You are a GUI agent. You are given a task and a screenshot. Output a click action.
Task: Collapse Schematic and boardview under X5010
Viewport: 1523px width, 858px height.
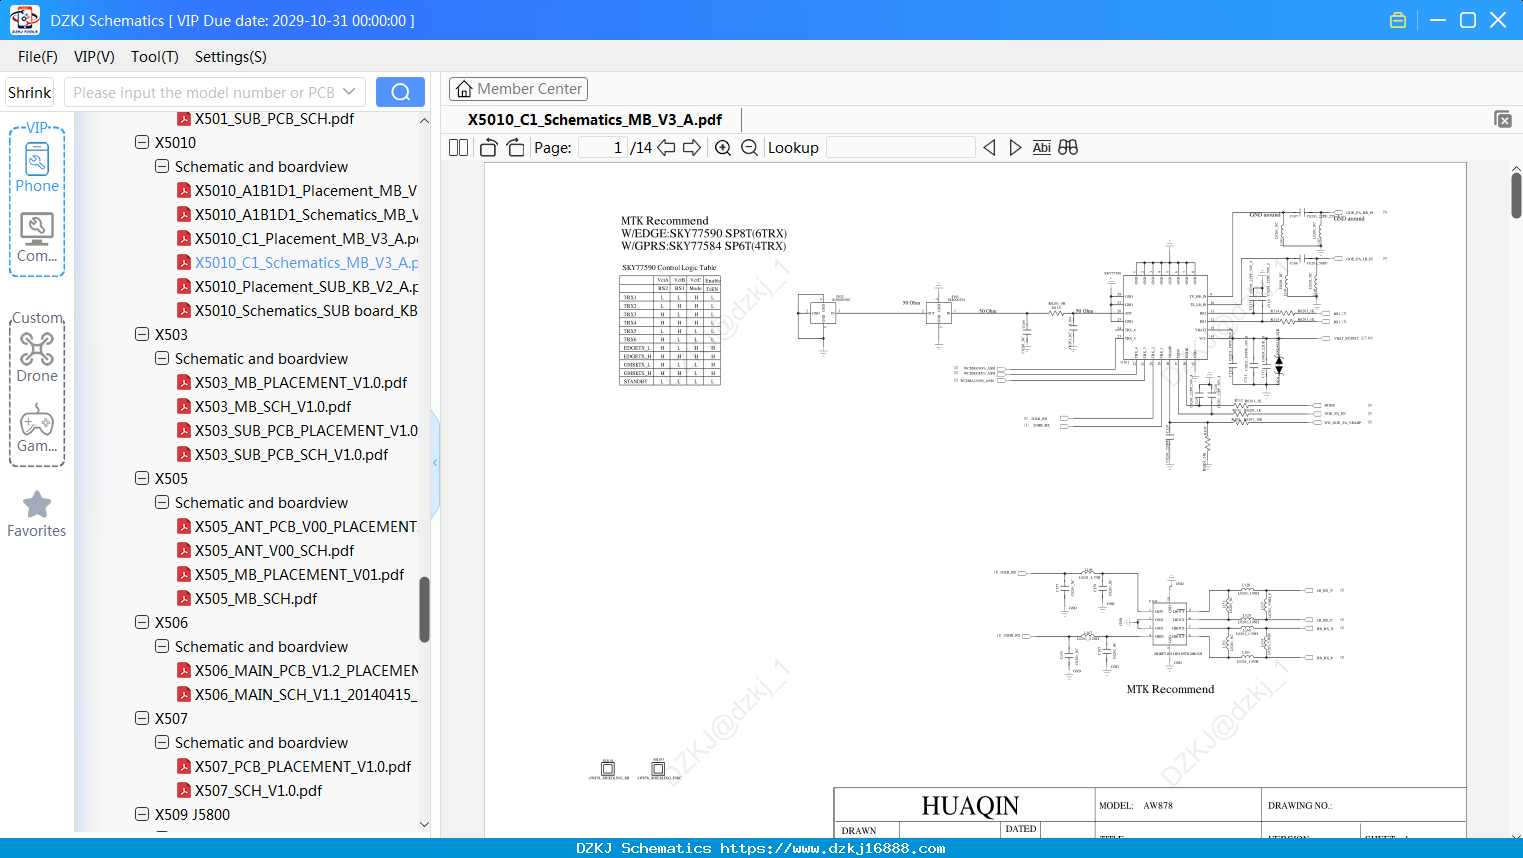point(162,166)
